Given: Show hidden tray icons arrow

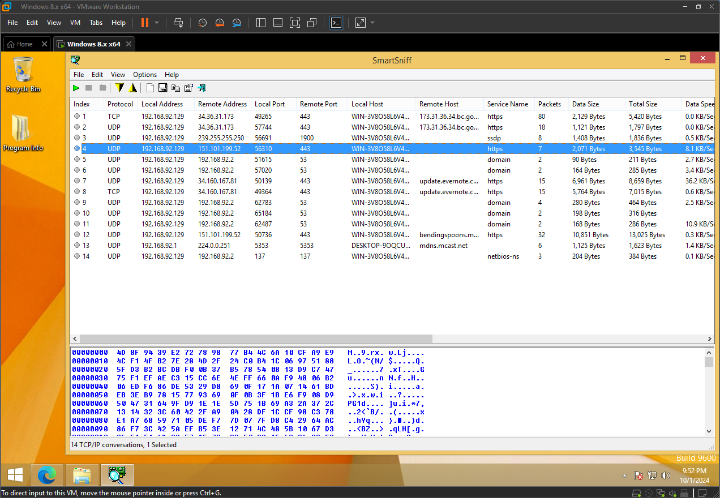Looking at the screenshot, I should [x=624, y=476].
